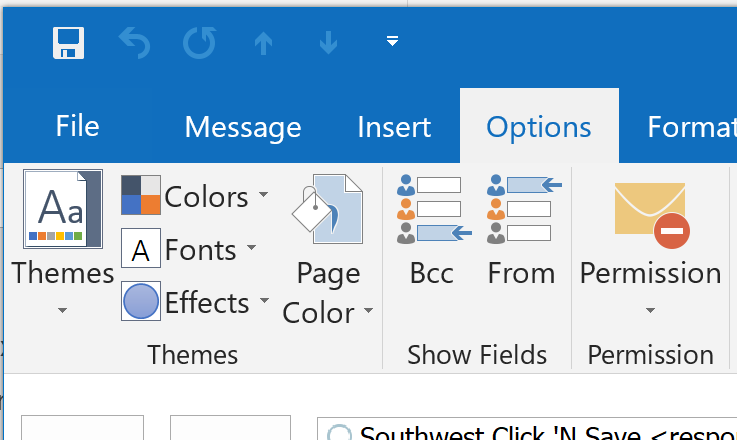Expand the Themes dropdown arrow

pos(62,311)
